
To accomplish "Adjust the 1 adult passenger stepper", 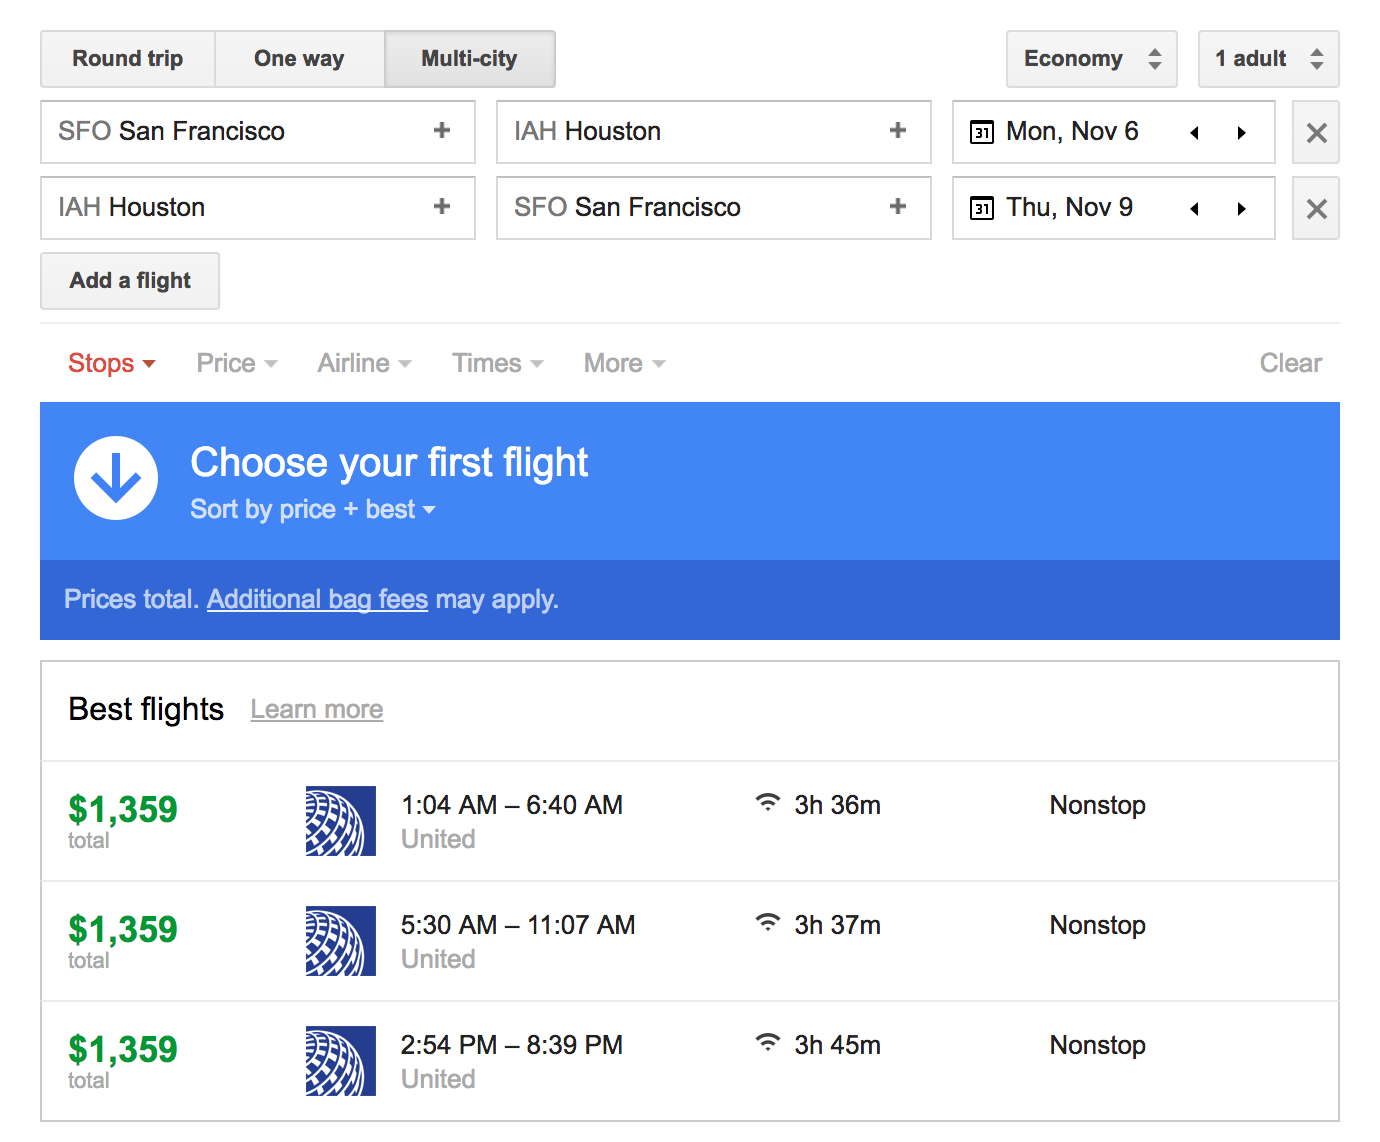I will pos(1268,58).
